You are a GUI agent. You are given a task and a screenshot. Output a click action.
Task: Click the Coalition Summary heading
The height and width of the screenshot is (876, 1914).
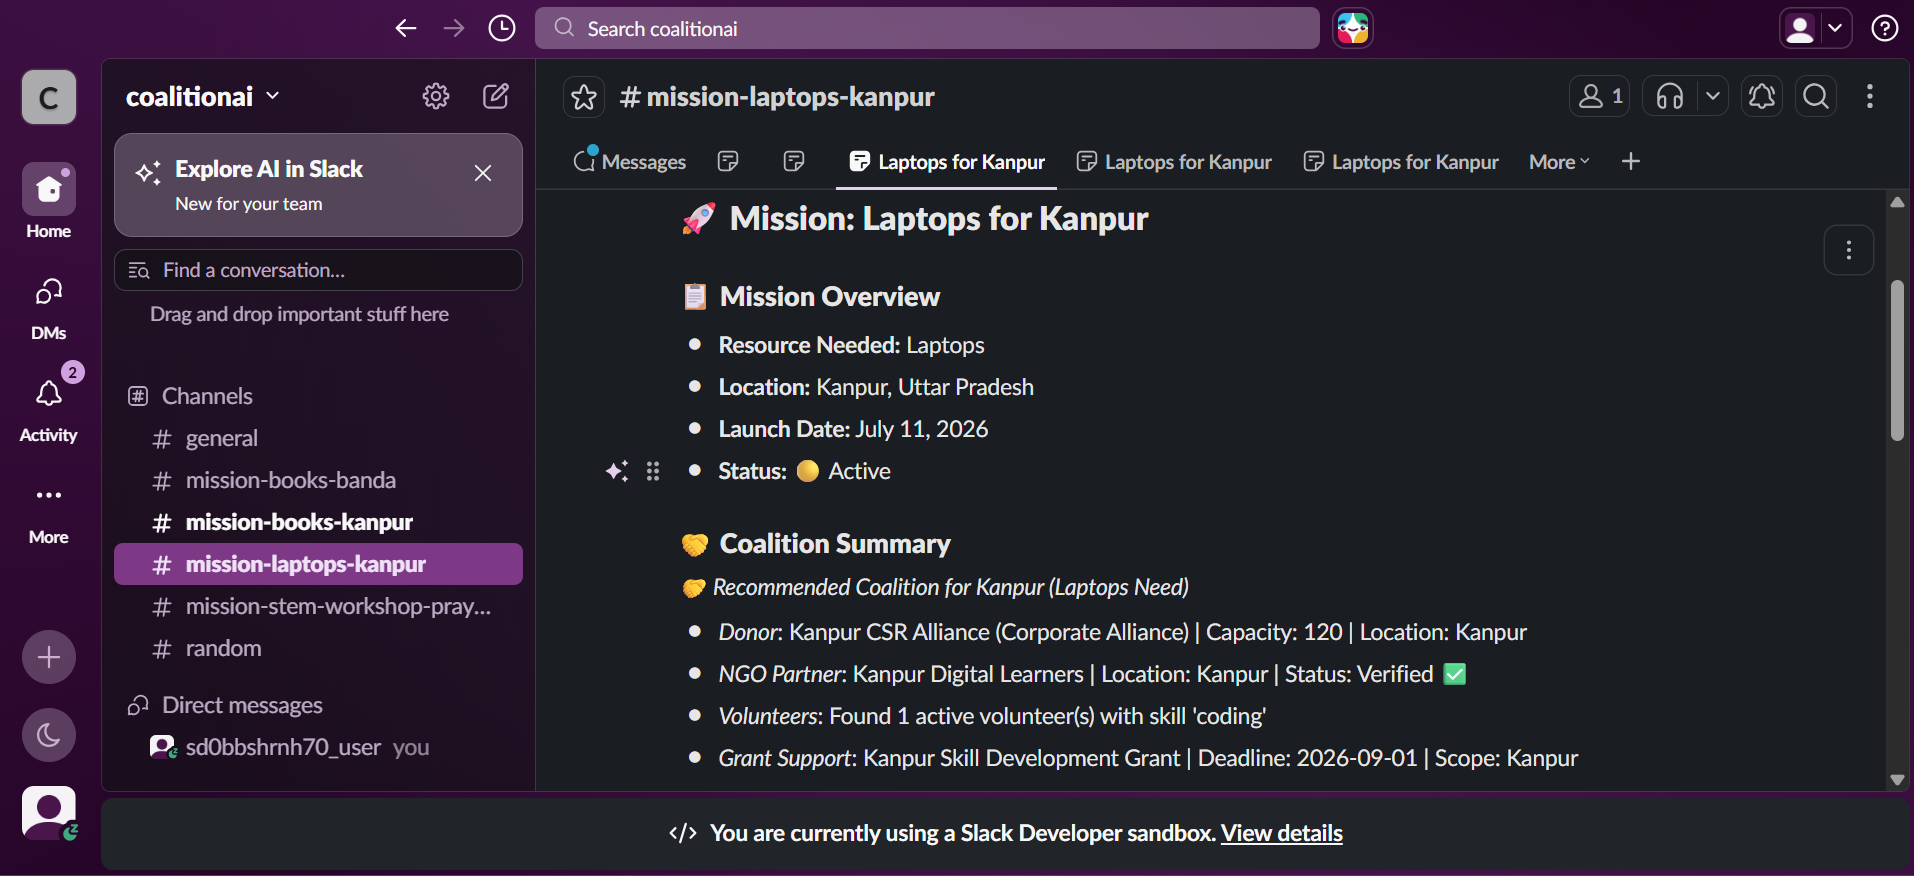[835, 543]
